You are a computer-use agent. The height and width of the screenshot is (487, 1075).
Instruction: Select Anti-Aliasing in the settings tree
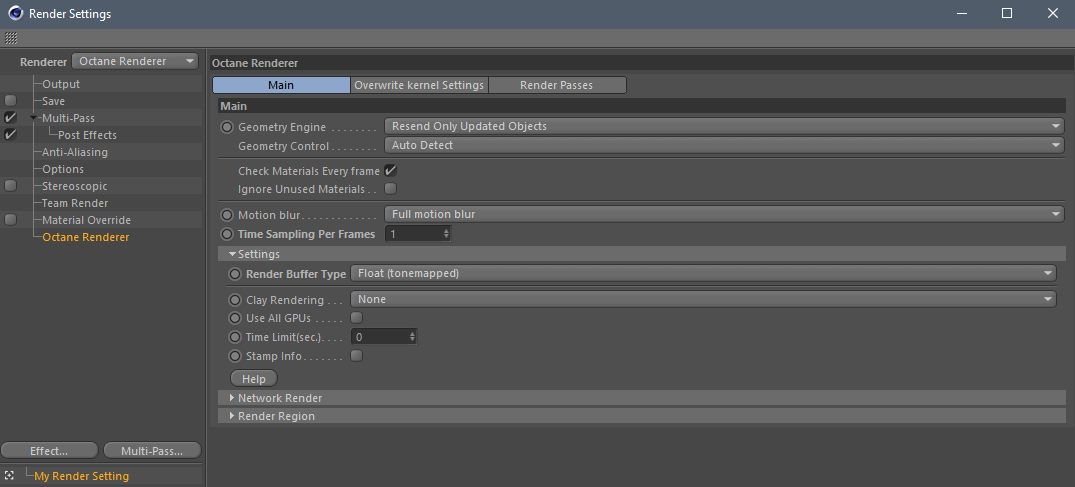click(75, 152)
